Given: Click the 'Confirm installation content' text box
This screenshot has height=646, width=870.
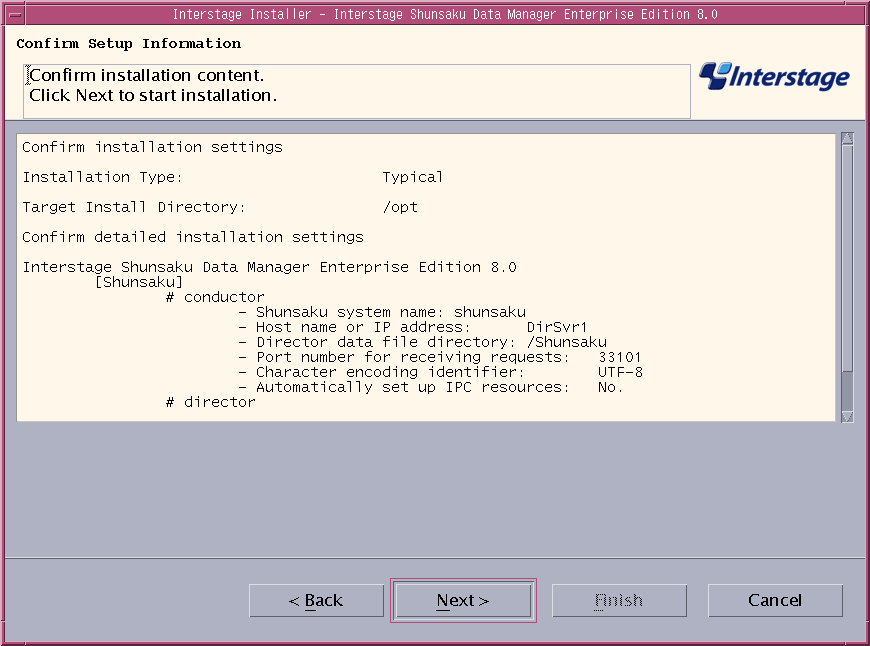Looking at the screenshot, I should [x=357, y=91].
